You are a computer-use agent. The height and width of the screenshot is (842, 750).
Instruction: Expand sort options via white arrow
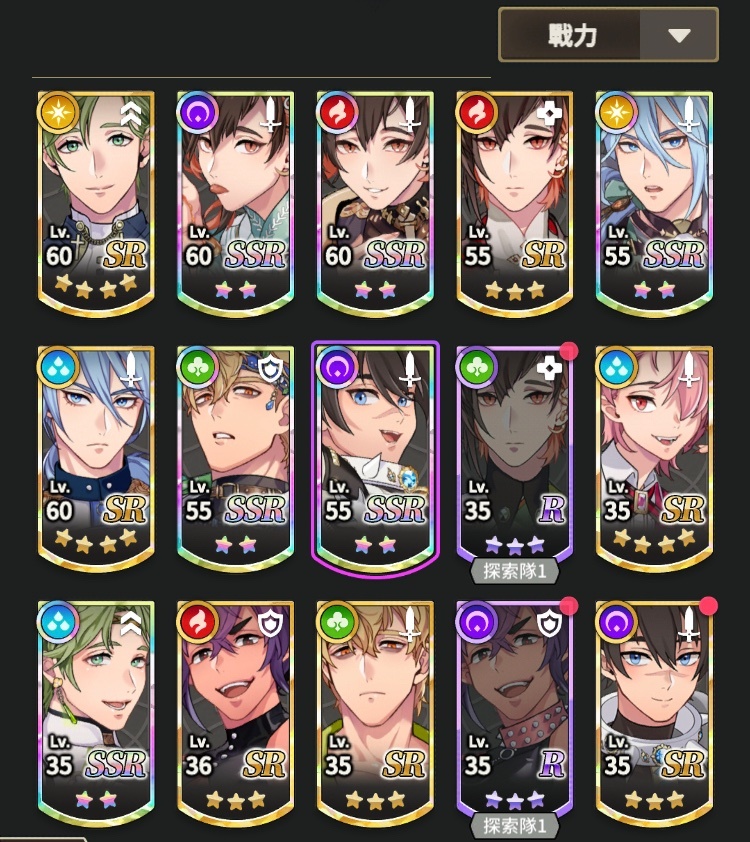[679, 35]
